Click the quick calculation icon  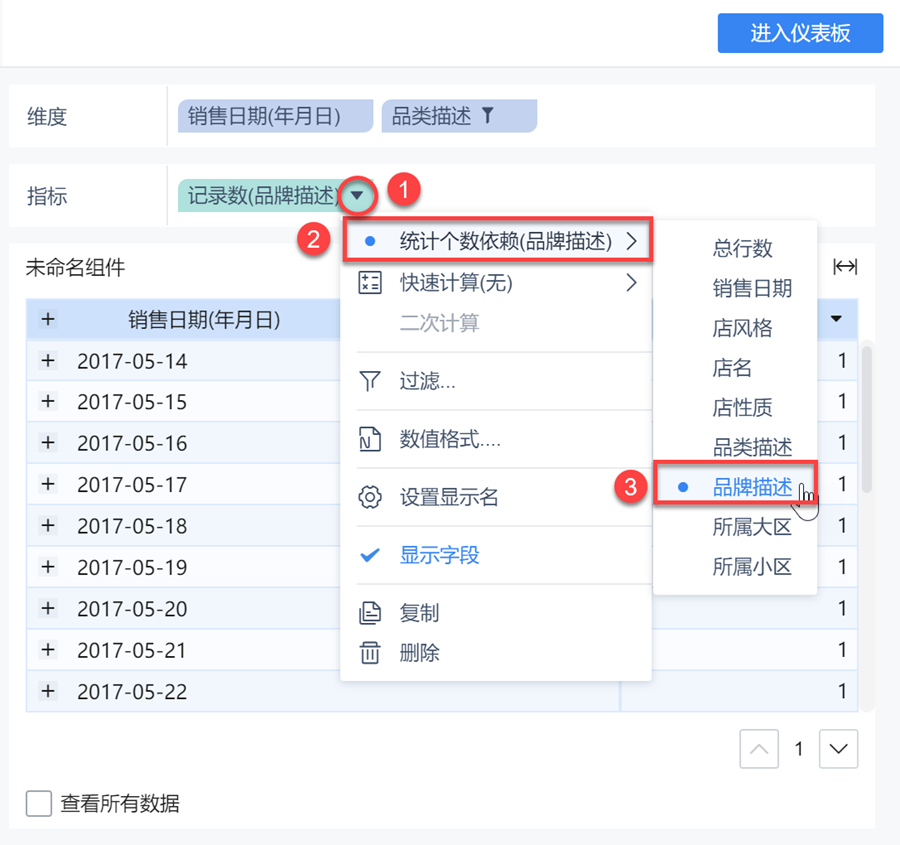[x=370, y=283]
